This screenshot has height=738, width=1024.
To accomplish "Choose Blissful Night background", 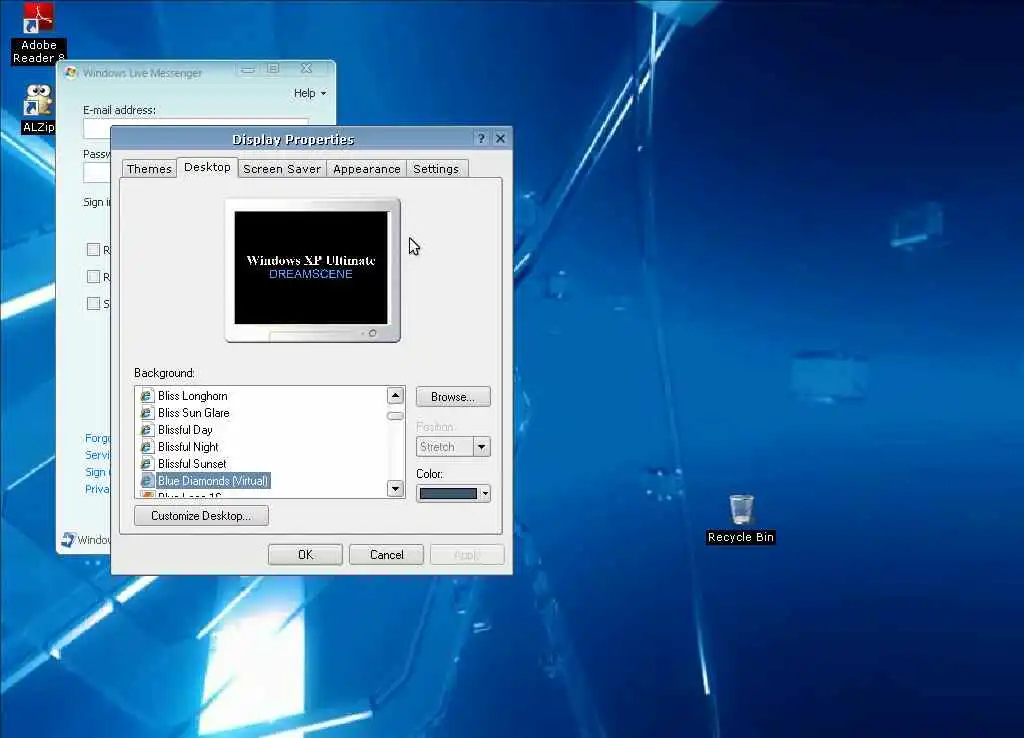I will click(188, 447).
